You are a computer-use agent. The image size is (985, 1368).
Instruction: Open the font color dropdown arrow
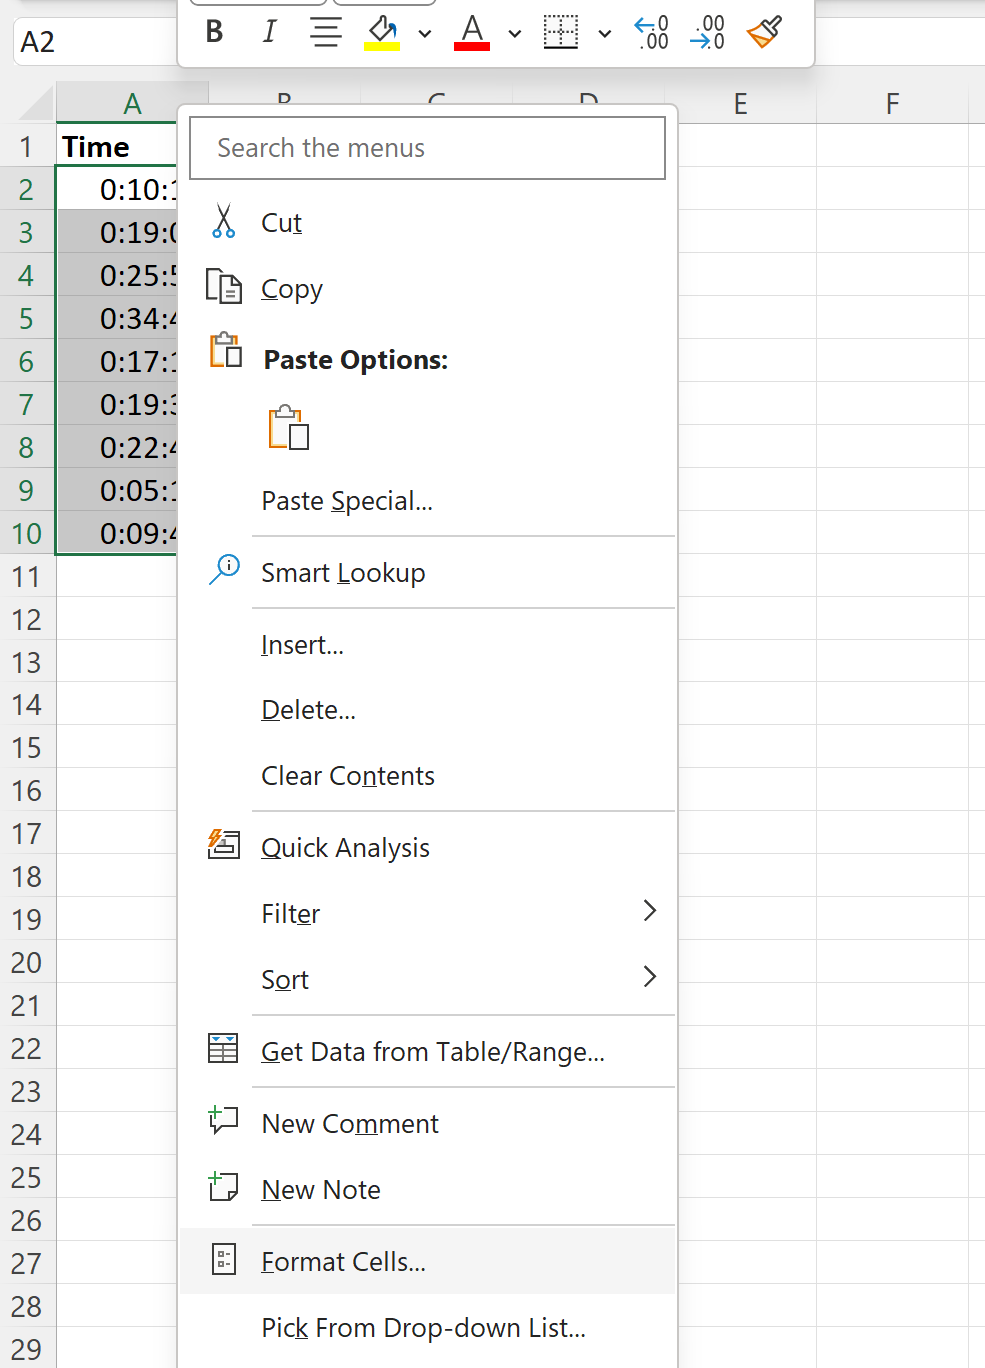515,33
